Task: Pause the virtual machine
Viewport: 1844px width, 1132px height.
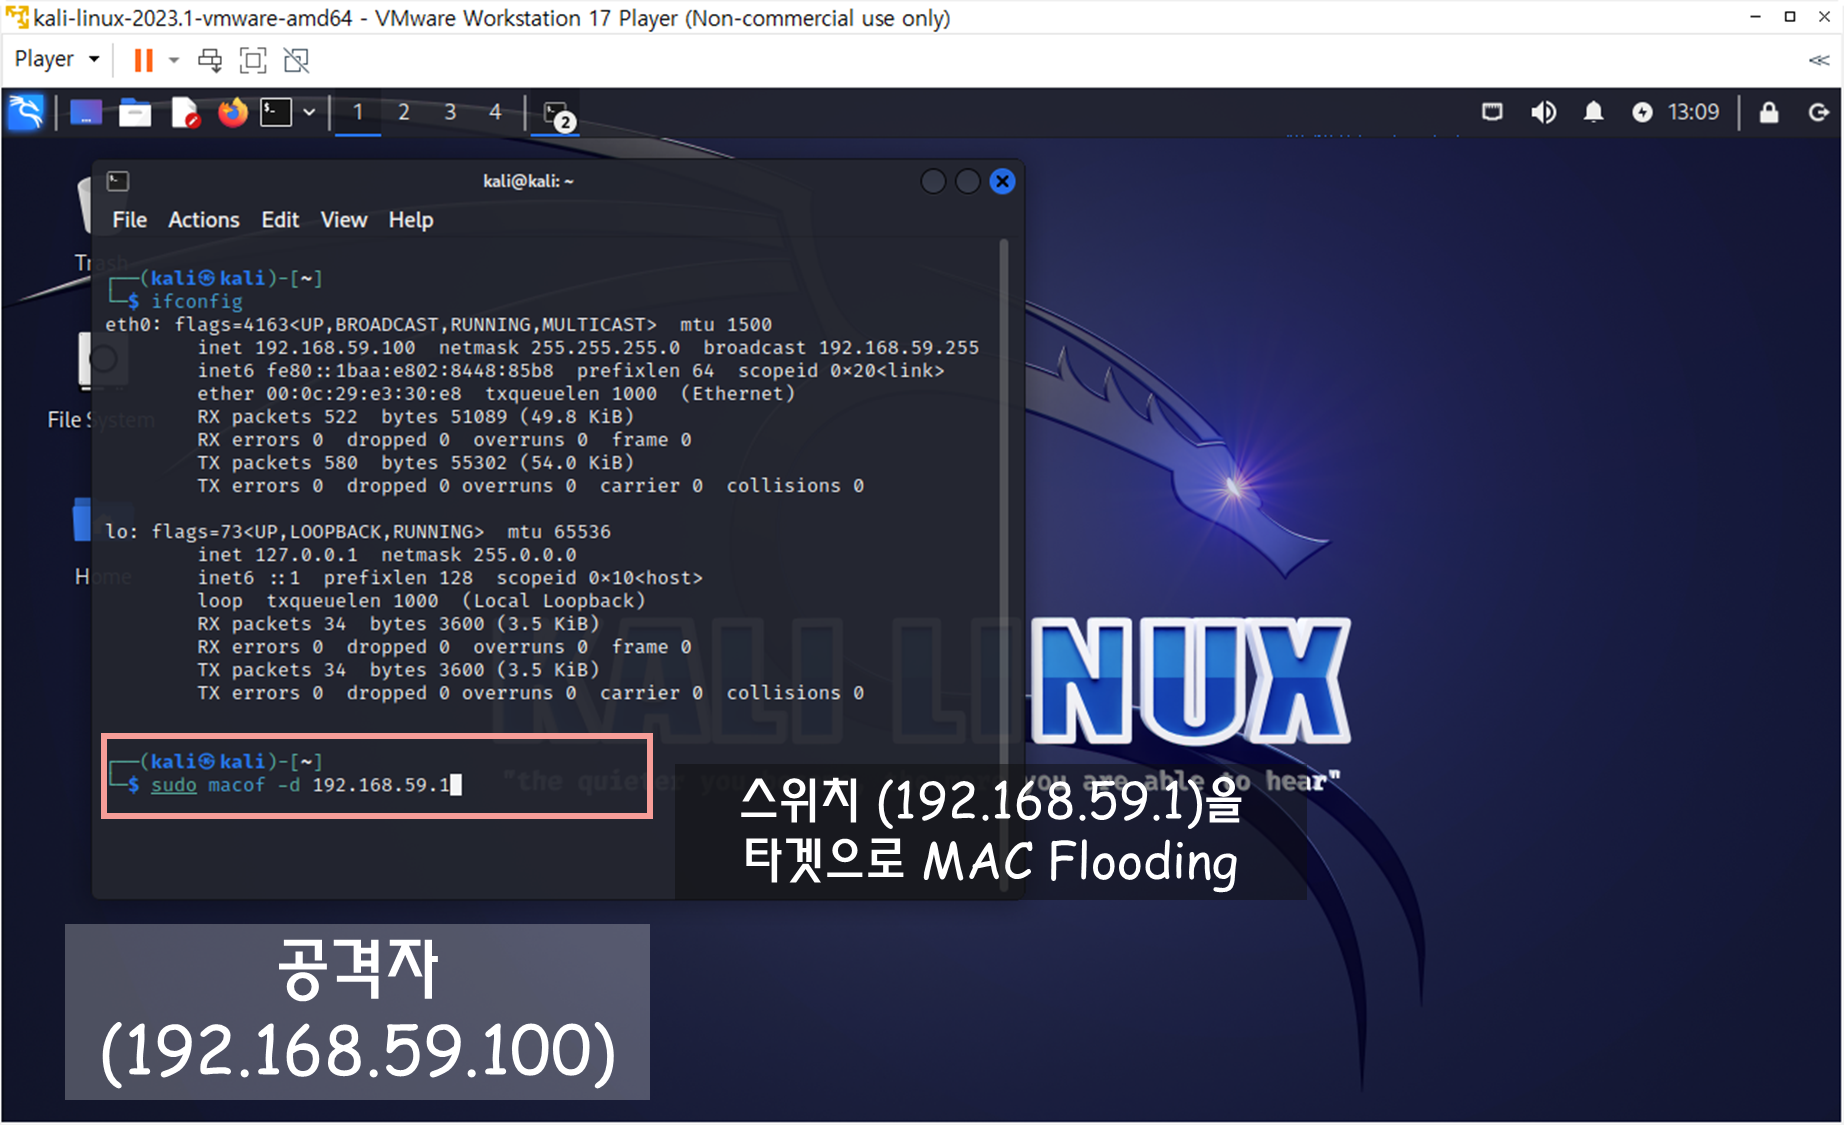Action: coord(143,60)
